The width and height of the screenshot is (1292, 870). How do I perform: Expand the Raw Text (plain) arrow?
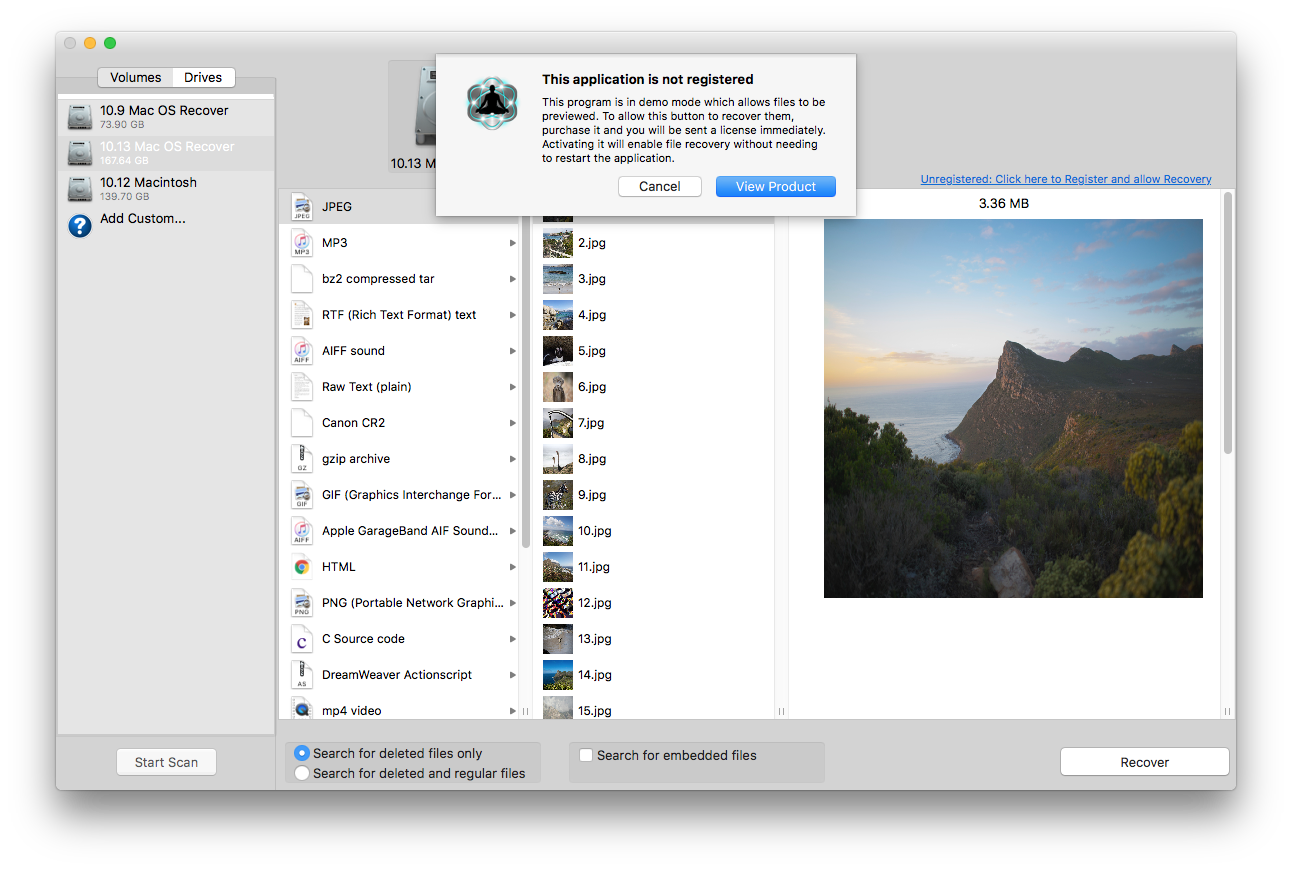pos(513,387)
